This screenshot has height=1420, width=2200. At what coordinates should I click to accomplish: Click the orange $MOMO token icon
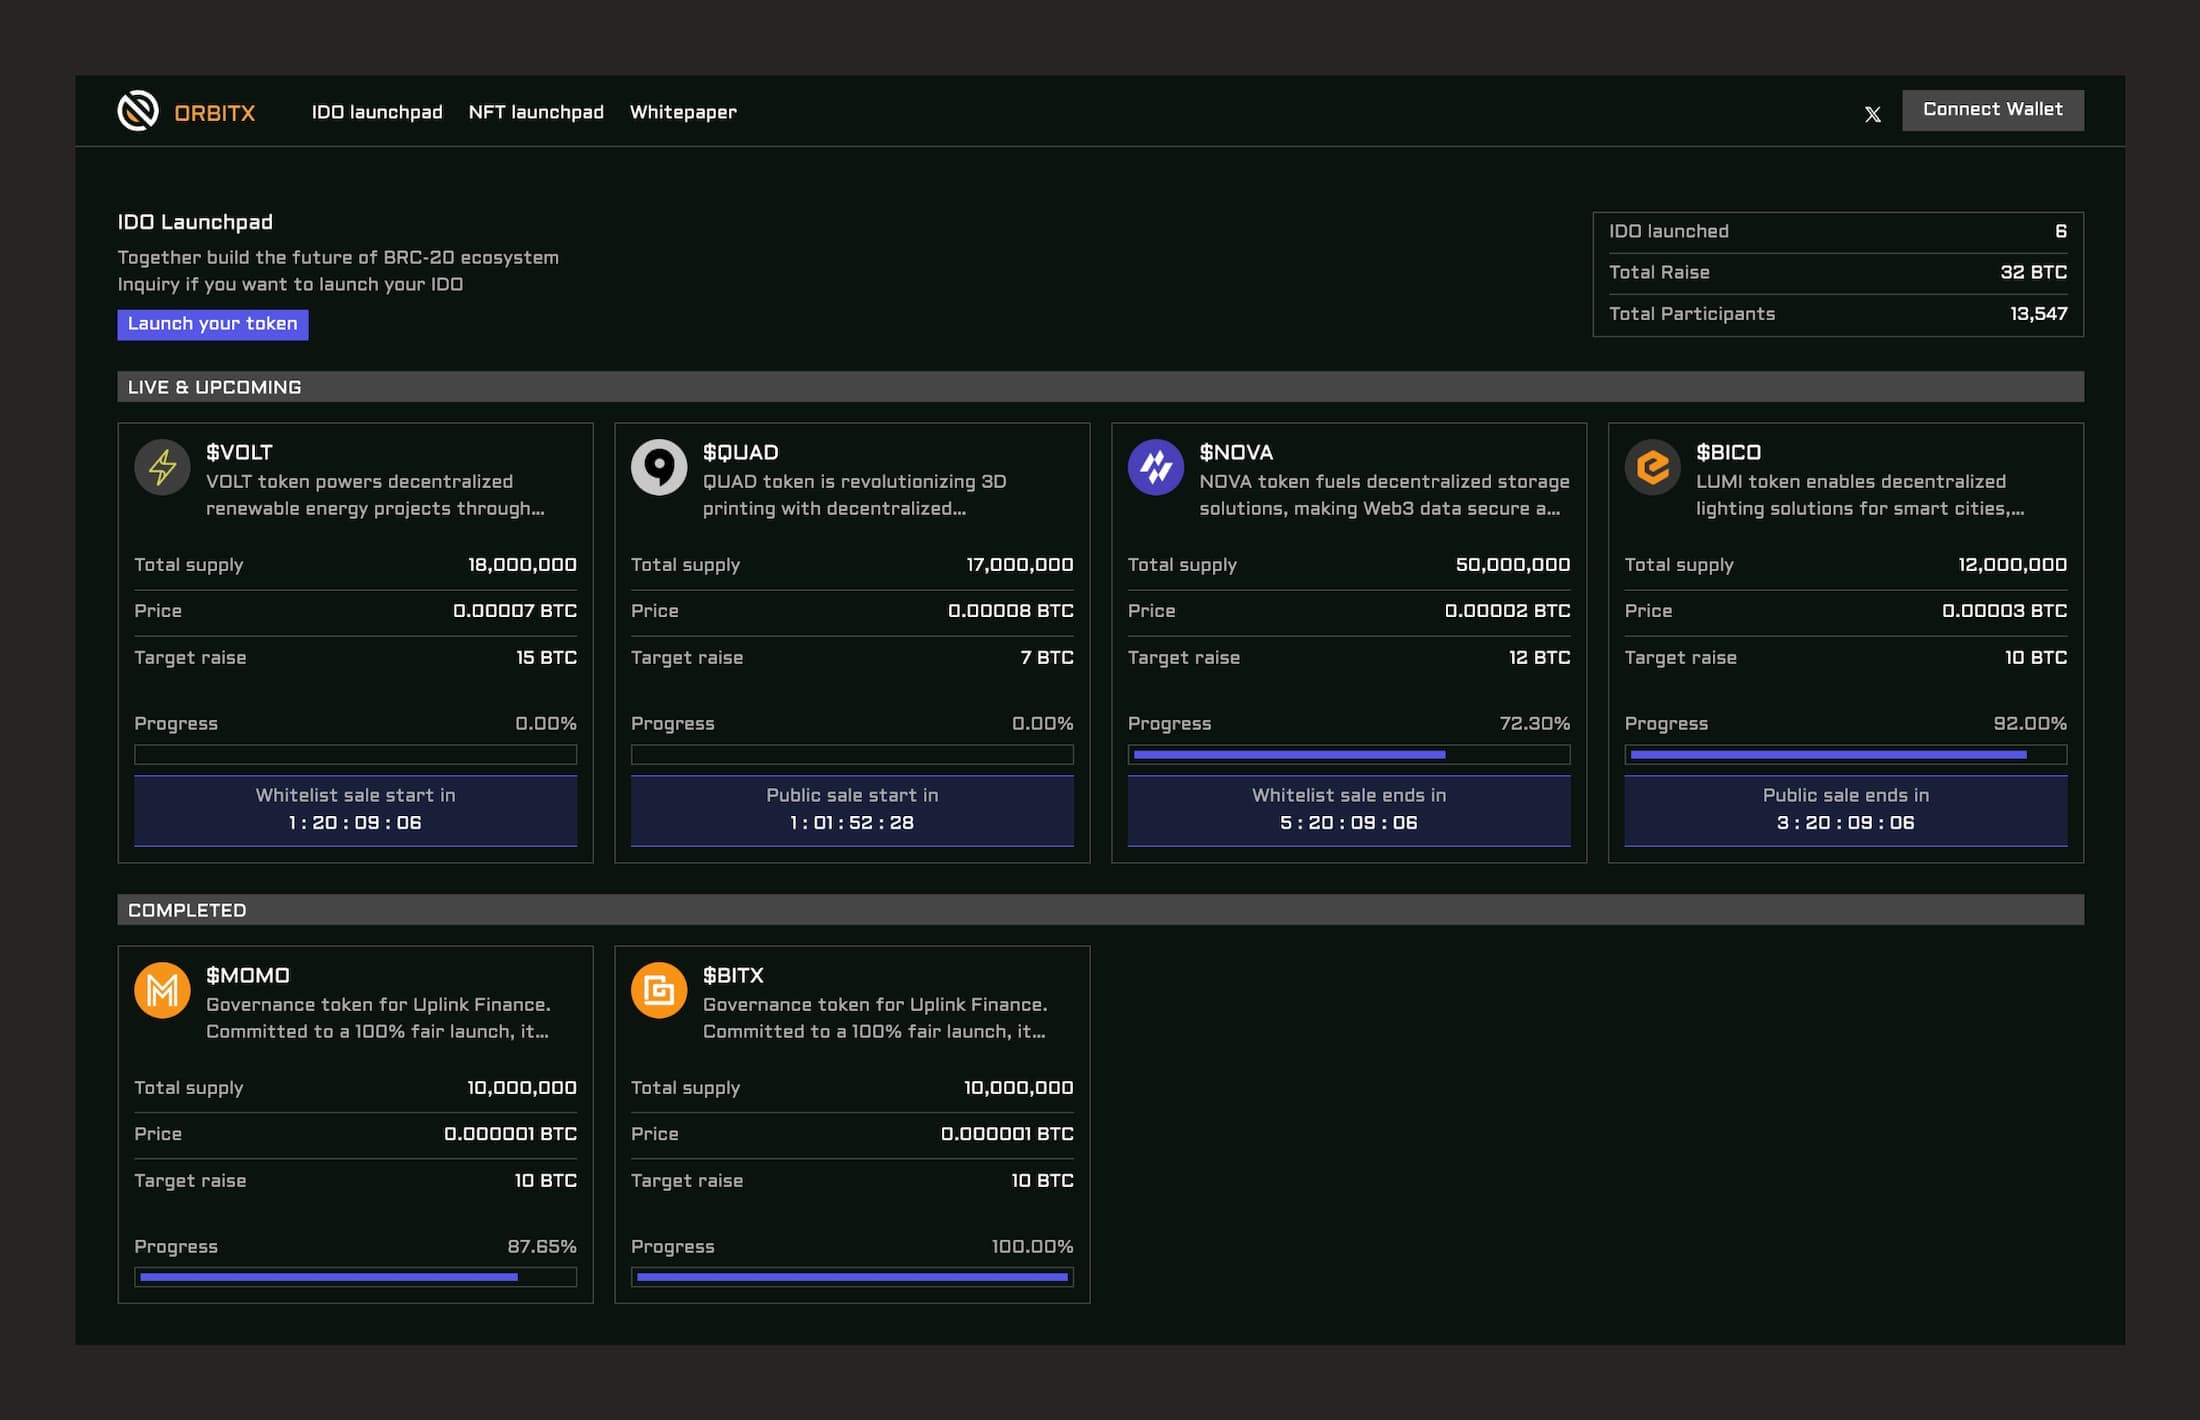(162, 990)
